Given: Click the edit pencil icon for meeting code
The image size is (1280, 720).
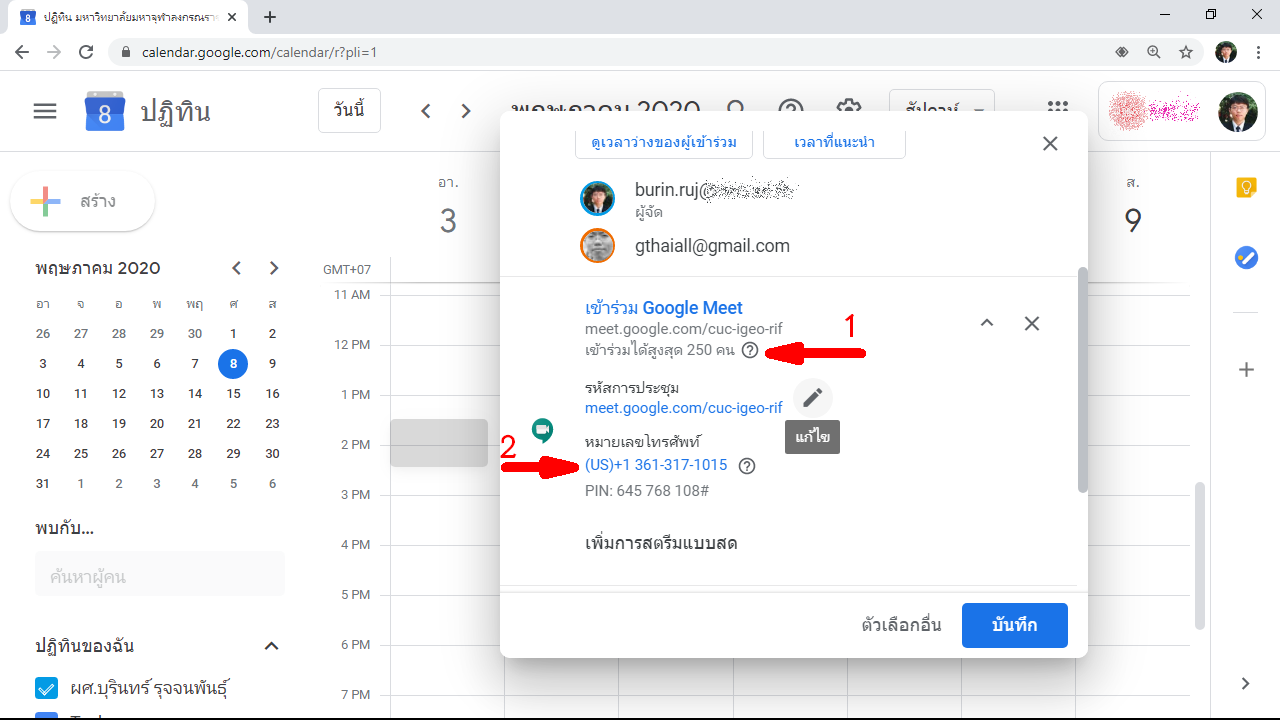Looking at the screenshot, I should click(813, 398).
